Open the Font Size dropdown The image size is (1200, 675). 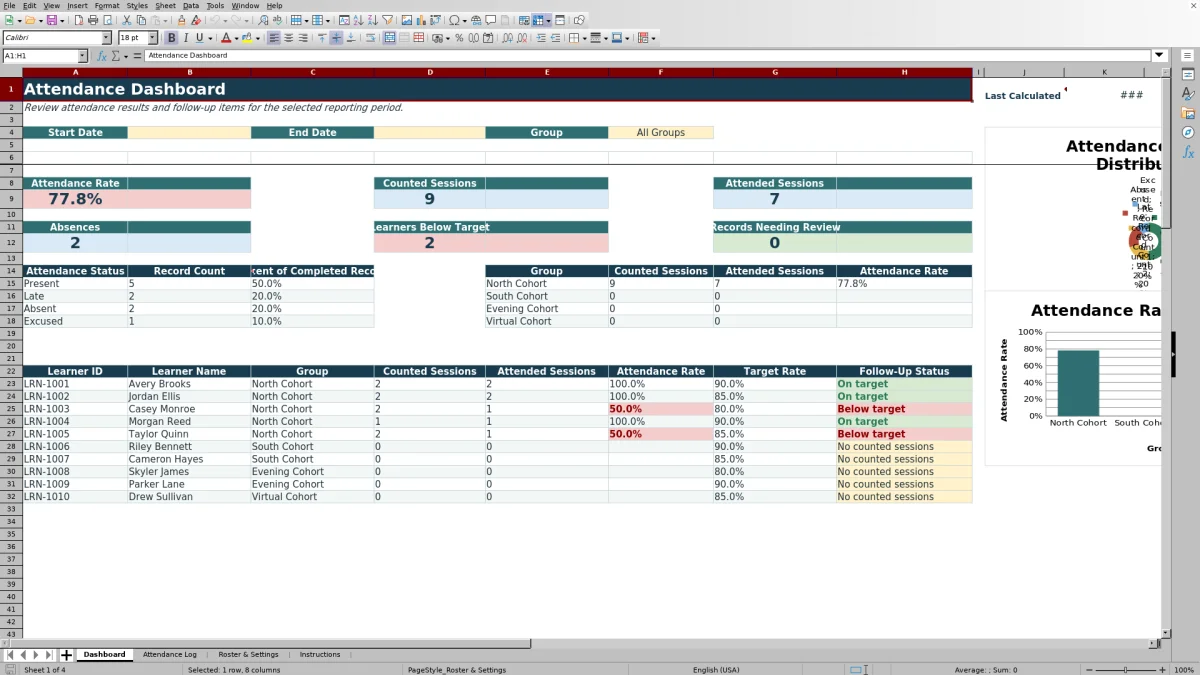click(x=152, y=38)
